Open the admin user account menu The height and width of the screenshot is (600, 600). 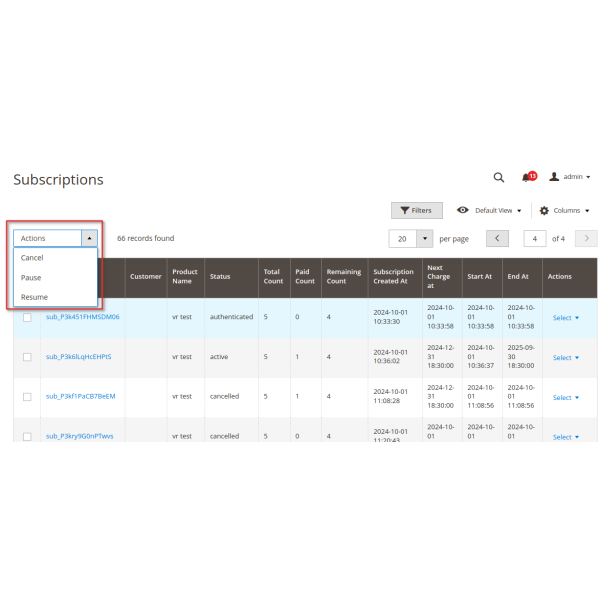point(569,177)
